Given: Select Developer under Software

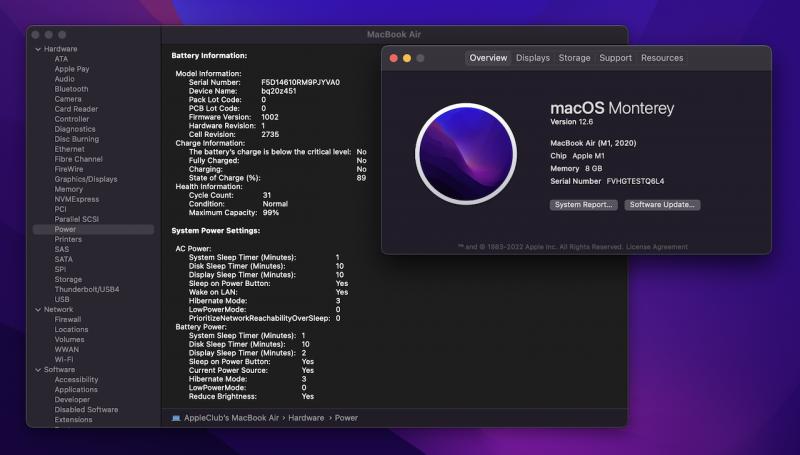Looking at the screenshot, I should click(x=72, y=400).
